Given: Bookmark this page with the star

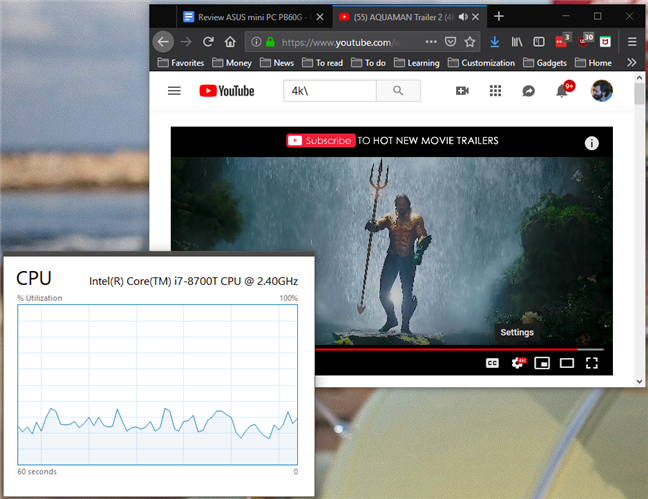Looking at the screenshot, I should tap(469, 41).
